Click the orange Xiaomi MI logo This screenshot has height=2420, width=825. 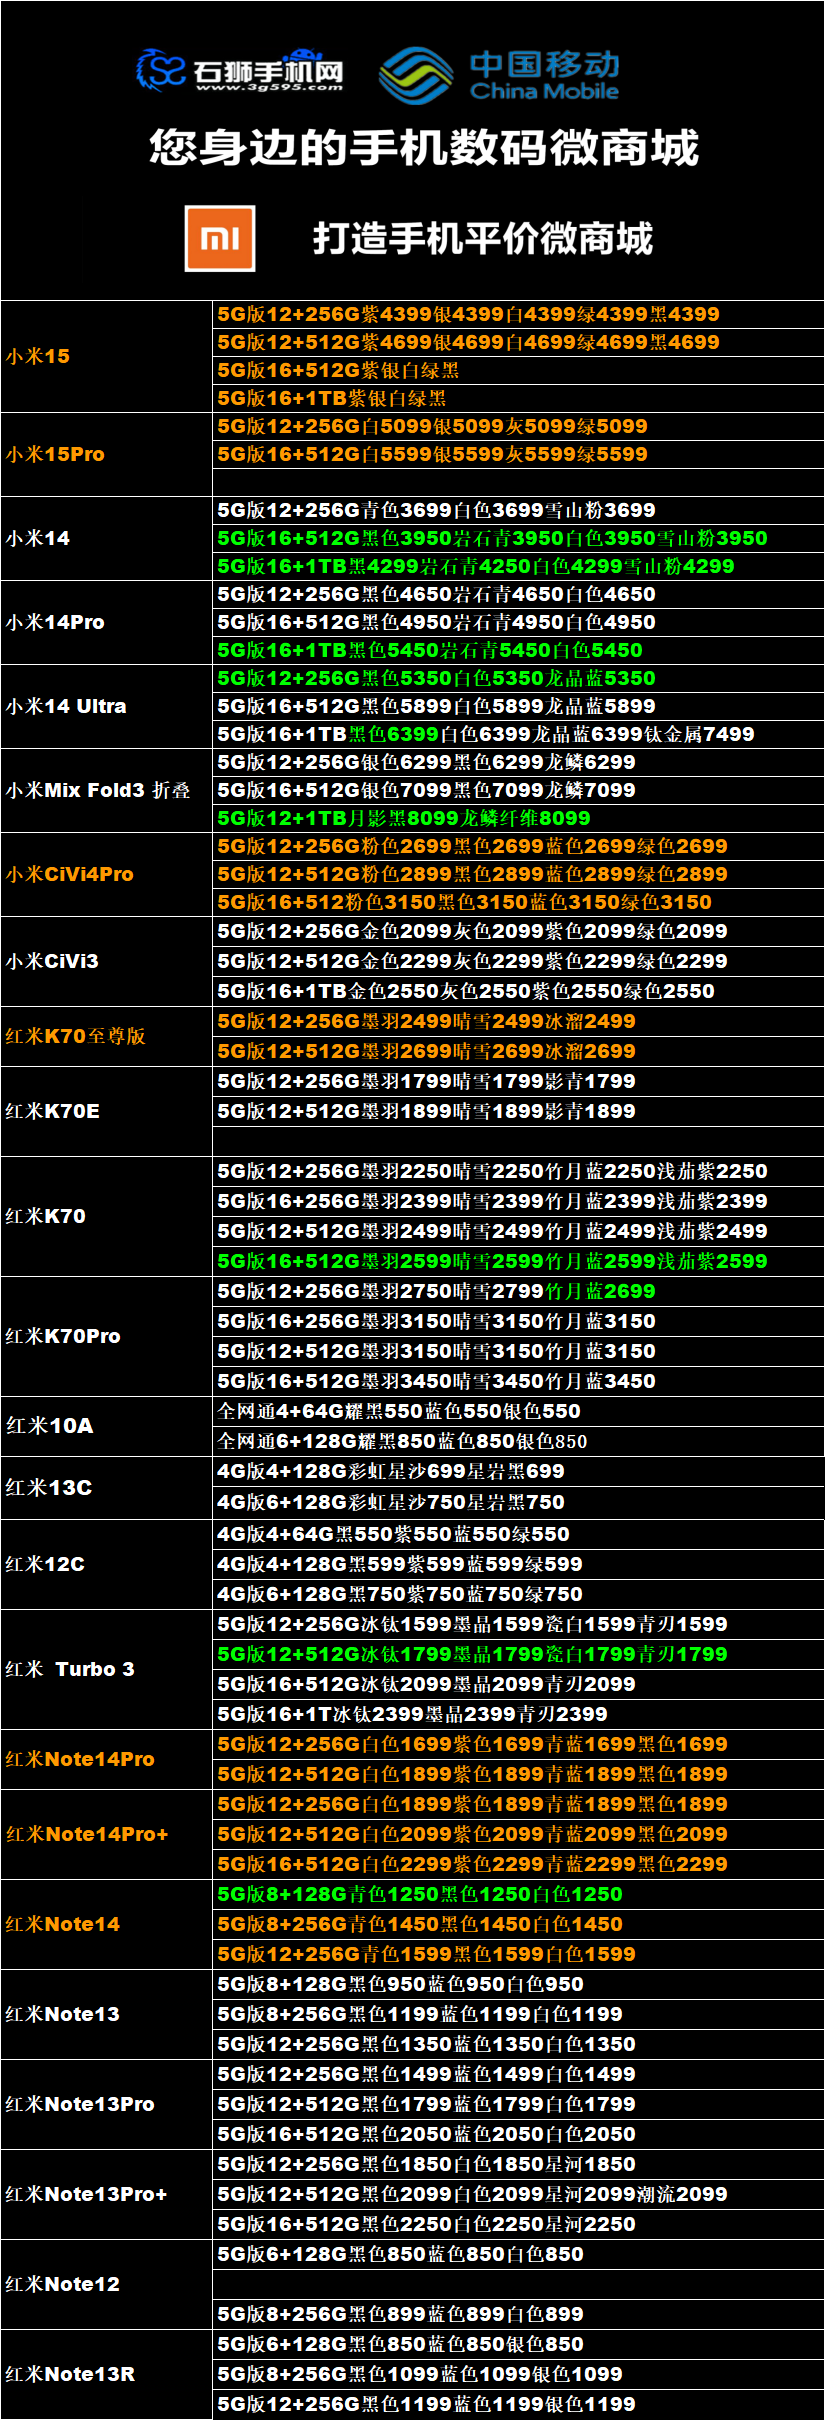pos(220,239)
